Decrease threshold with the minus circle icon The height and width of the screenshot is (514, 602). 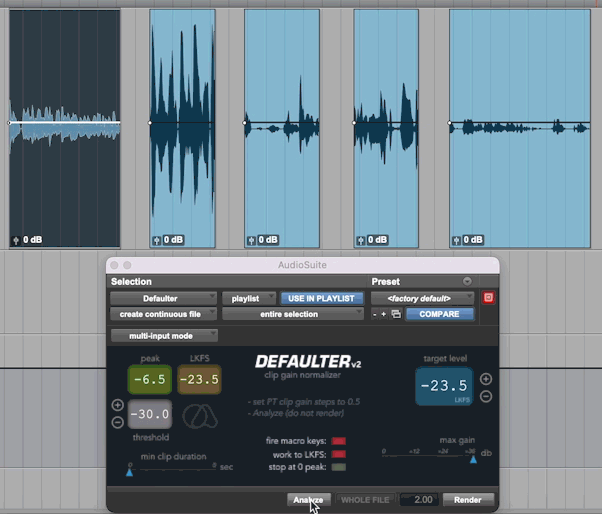point(117,422)
